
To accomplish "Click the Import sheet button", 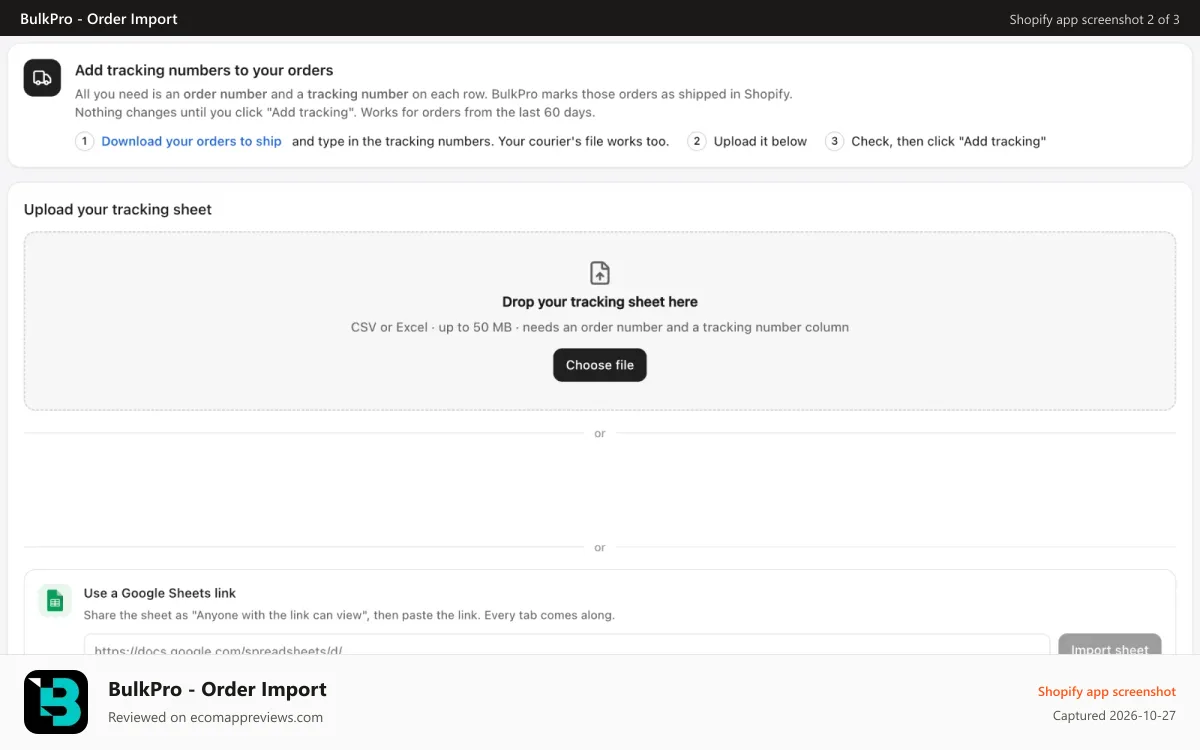I will 1110,646.
